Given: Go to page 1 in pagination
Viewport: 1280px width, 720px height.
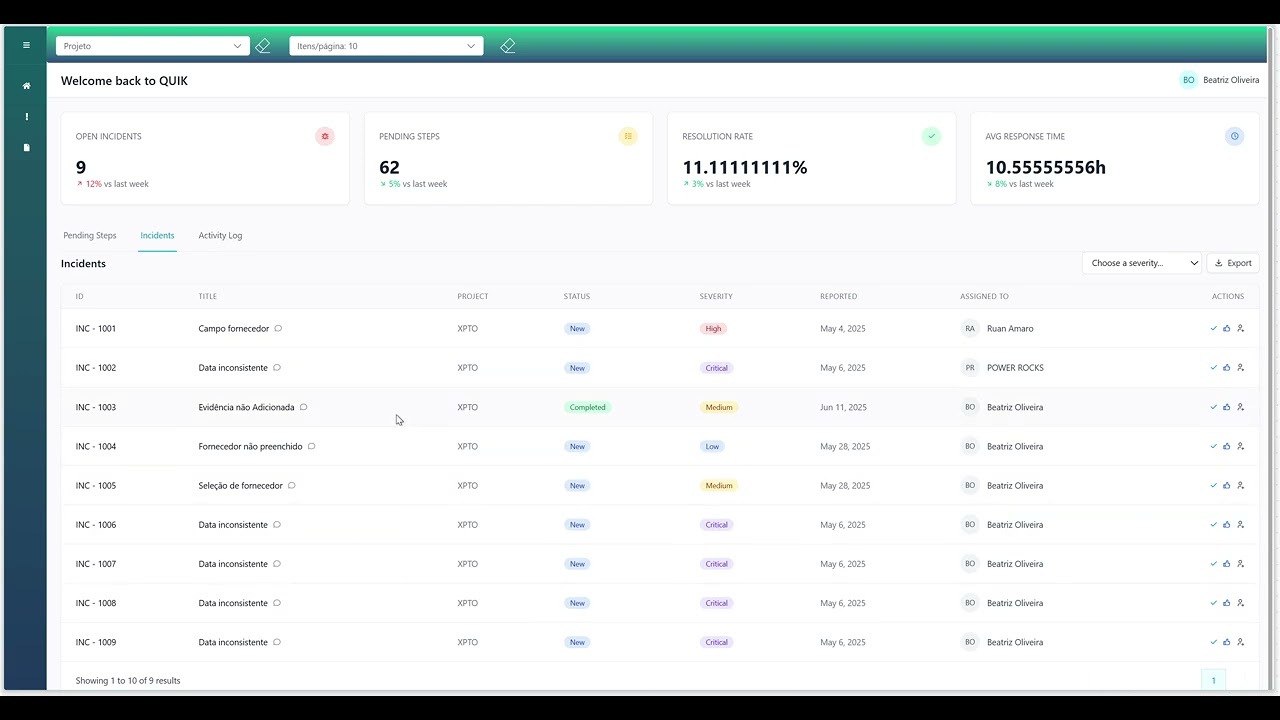Looking at the screenshot, I should pyautogui.click(x=1213, y=680).
